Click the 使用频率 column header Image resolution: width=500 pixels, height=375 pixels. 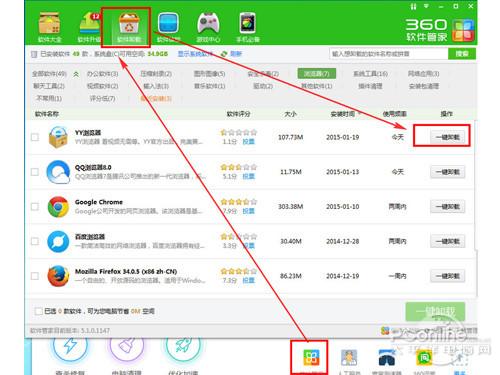pos(394,114)
